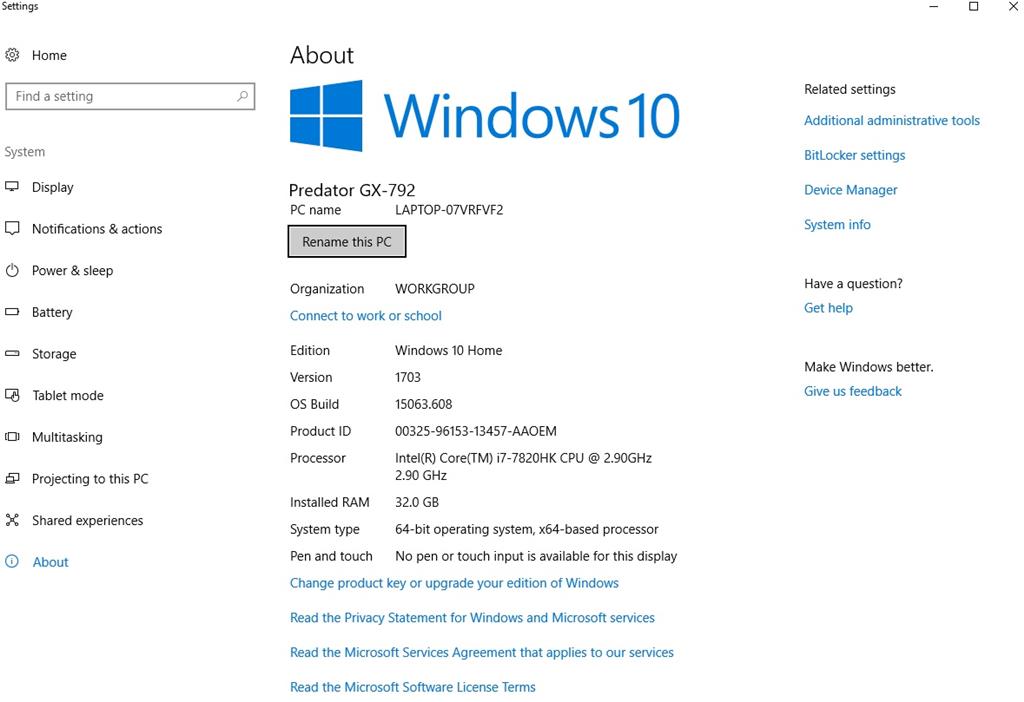1024x702 pixels.
Task: Click the Installed RAM value 32.0 GB
Action: pos(417,502)
